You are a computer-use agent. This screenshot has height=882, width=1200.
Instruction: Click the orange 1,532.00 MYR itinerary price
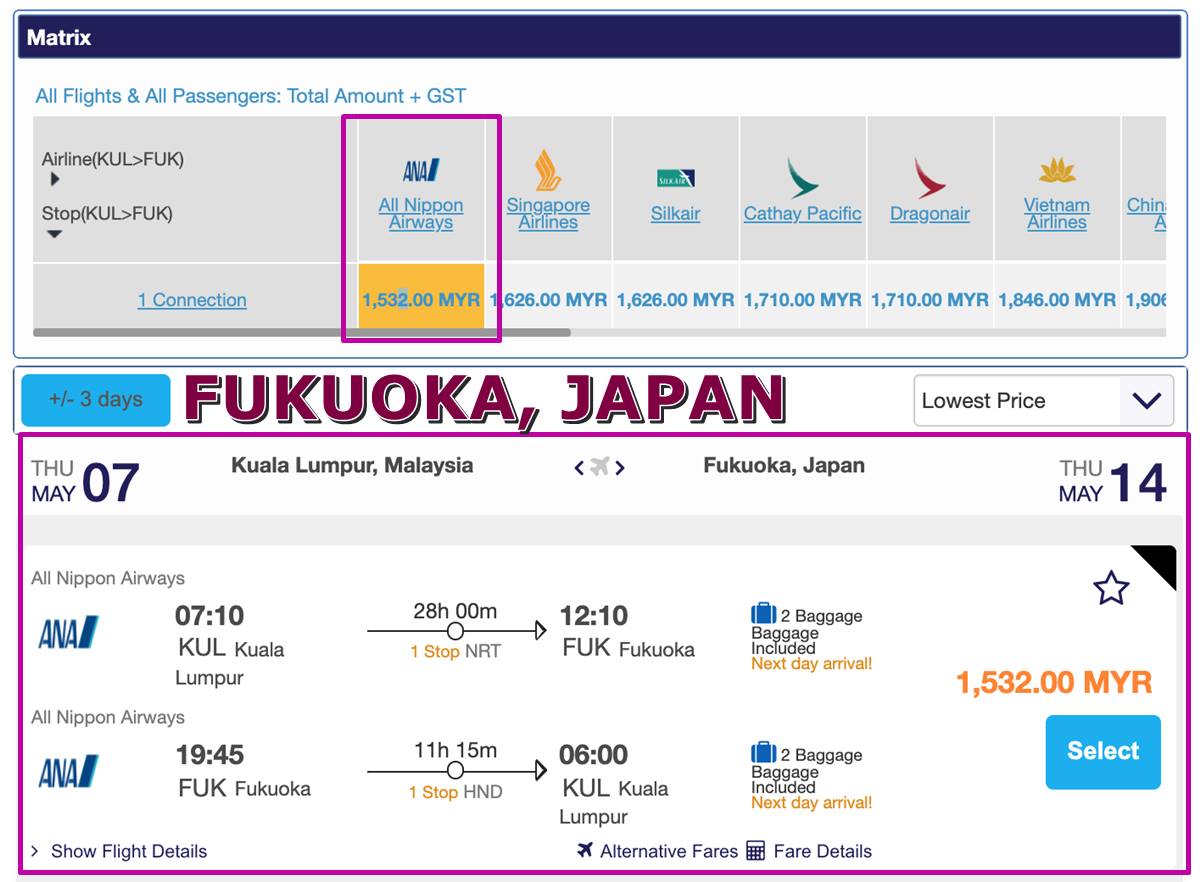click(1054, 683)
